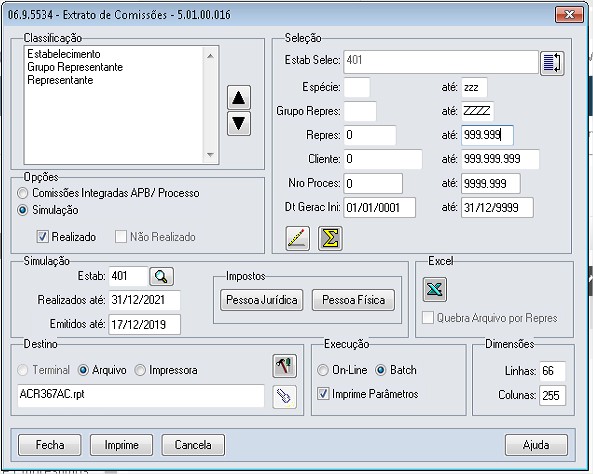Click the Estab Selec field showing 401
The width and height of the screenshot is (593, 474).
[x=441, y=62]
